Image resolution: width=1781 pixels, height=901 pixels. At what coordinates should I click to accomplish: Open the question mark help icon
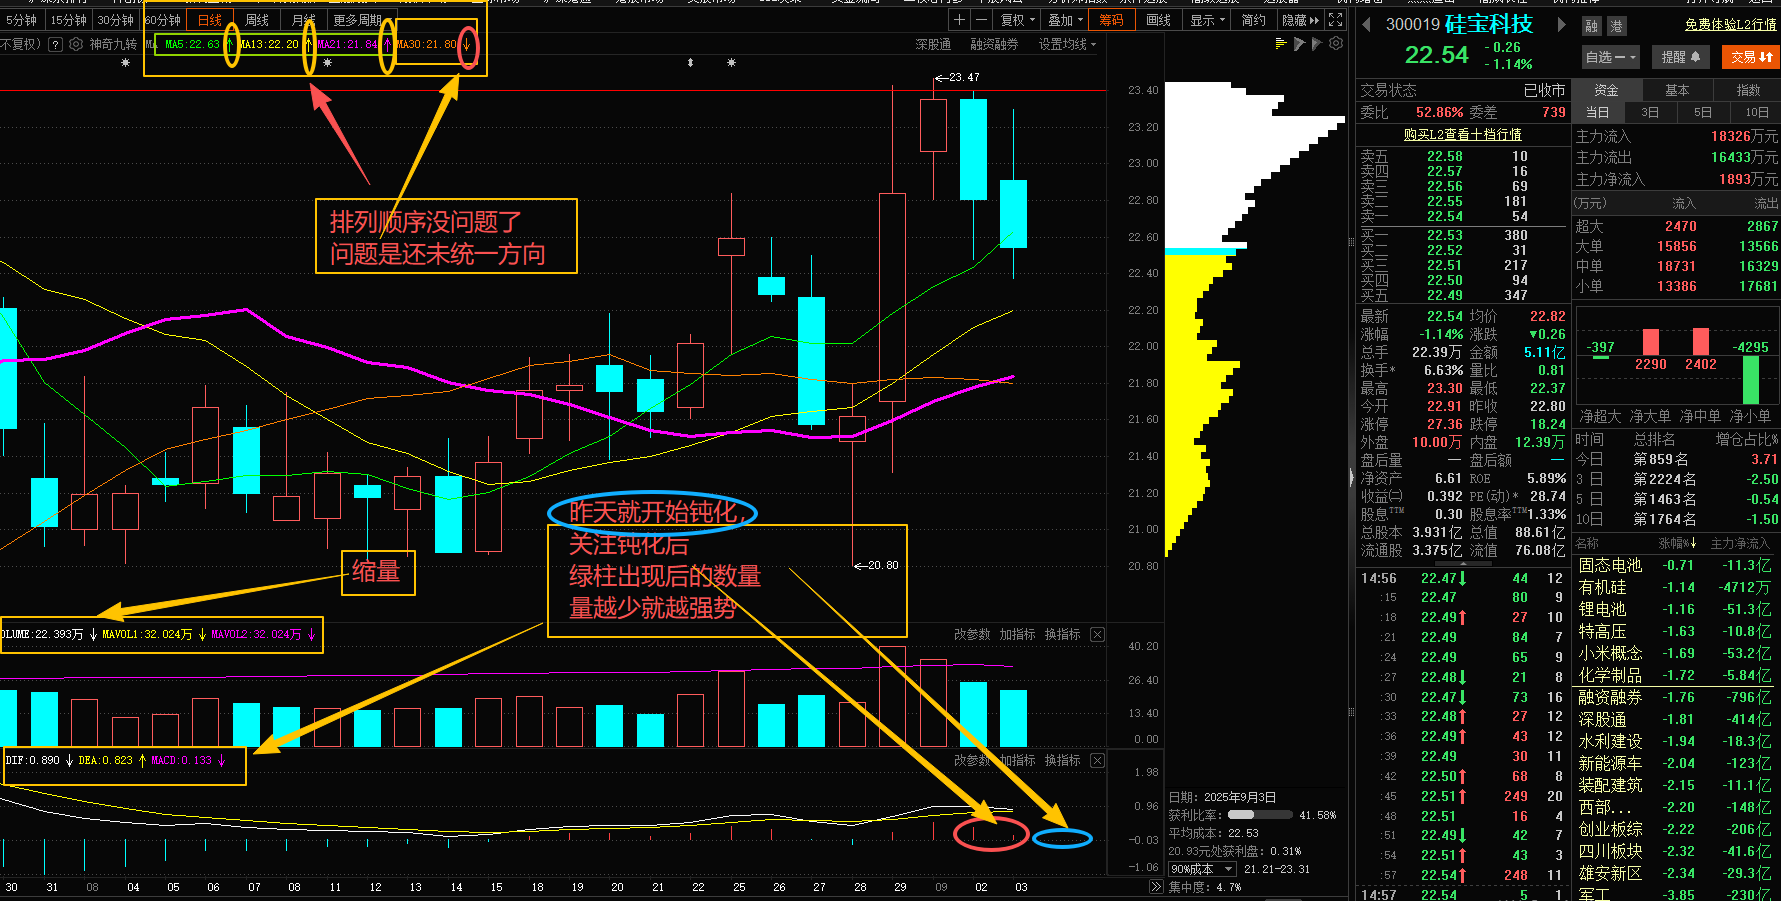[x=55, y=44]
